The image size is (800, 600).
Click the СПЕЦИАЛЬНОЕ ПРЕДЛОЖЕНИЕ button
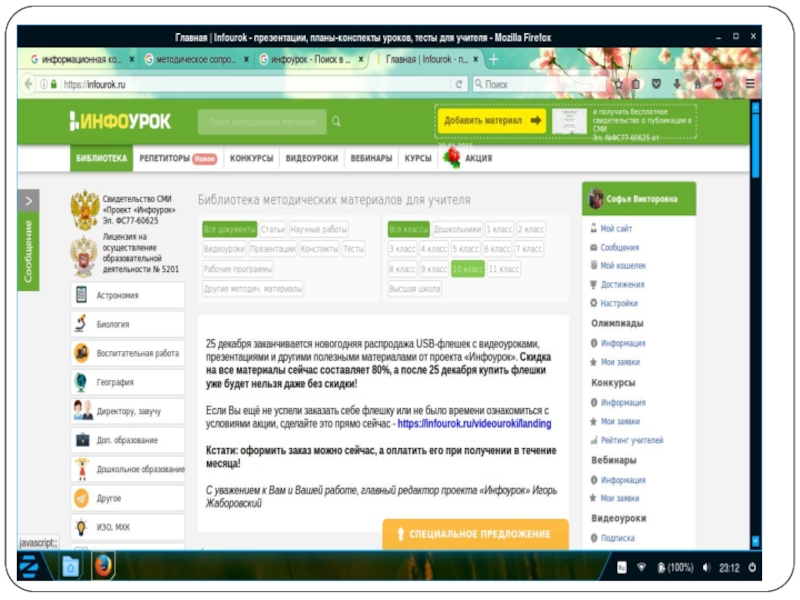click(x=475, y=534)
